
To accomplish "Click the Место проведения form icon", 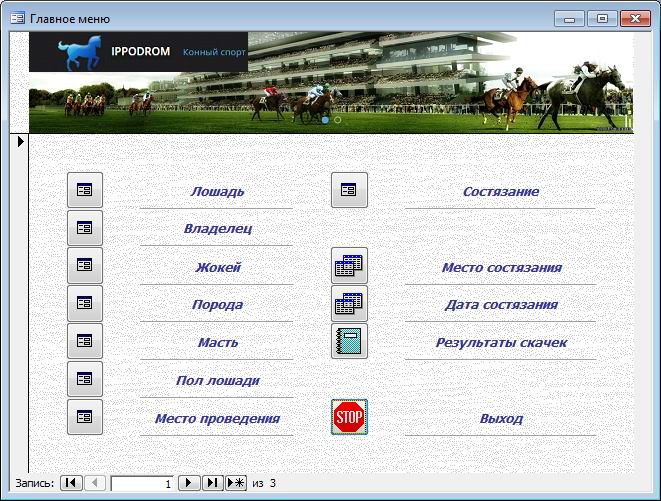I will [85, 417].
